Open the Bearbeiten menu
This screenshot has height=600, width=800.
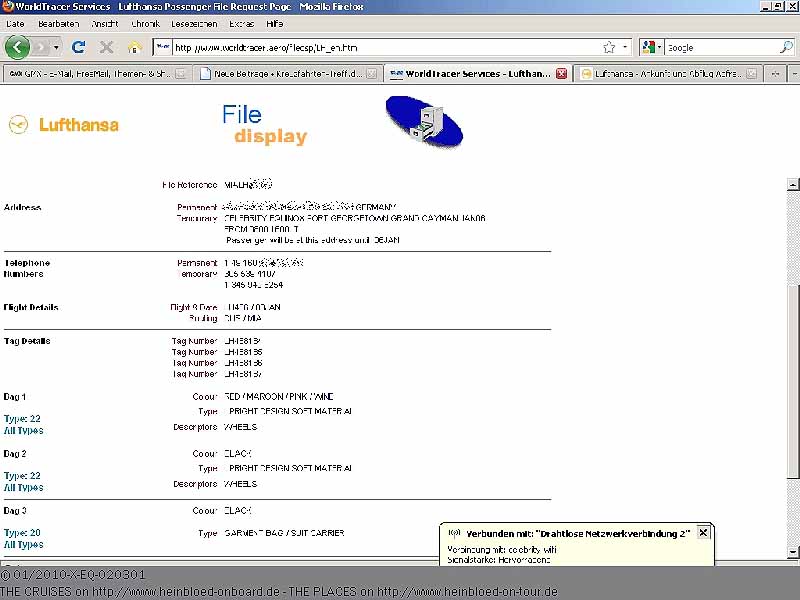[58, 23]
